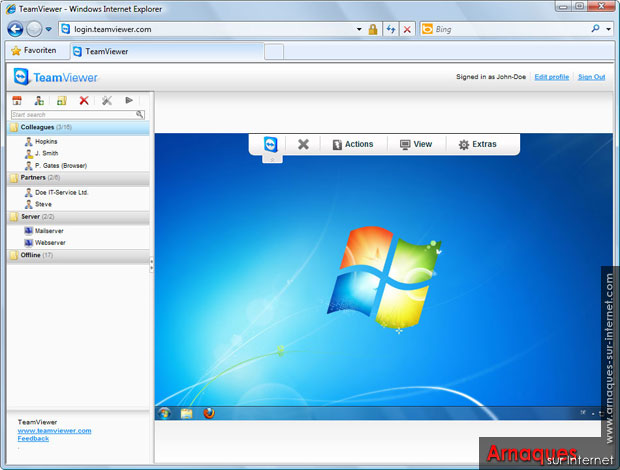Open a new browser tab

pos(274,52)
